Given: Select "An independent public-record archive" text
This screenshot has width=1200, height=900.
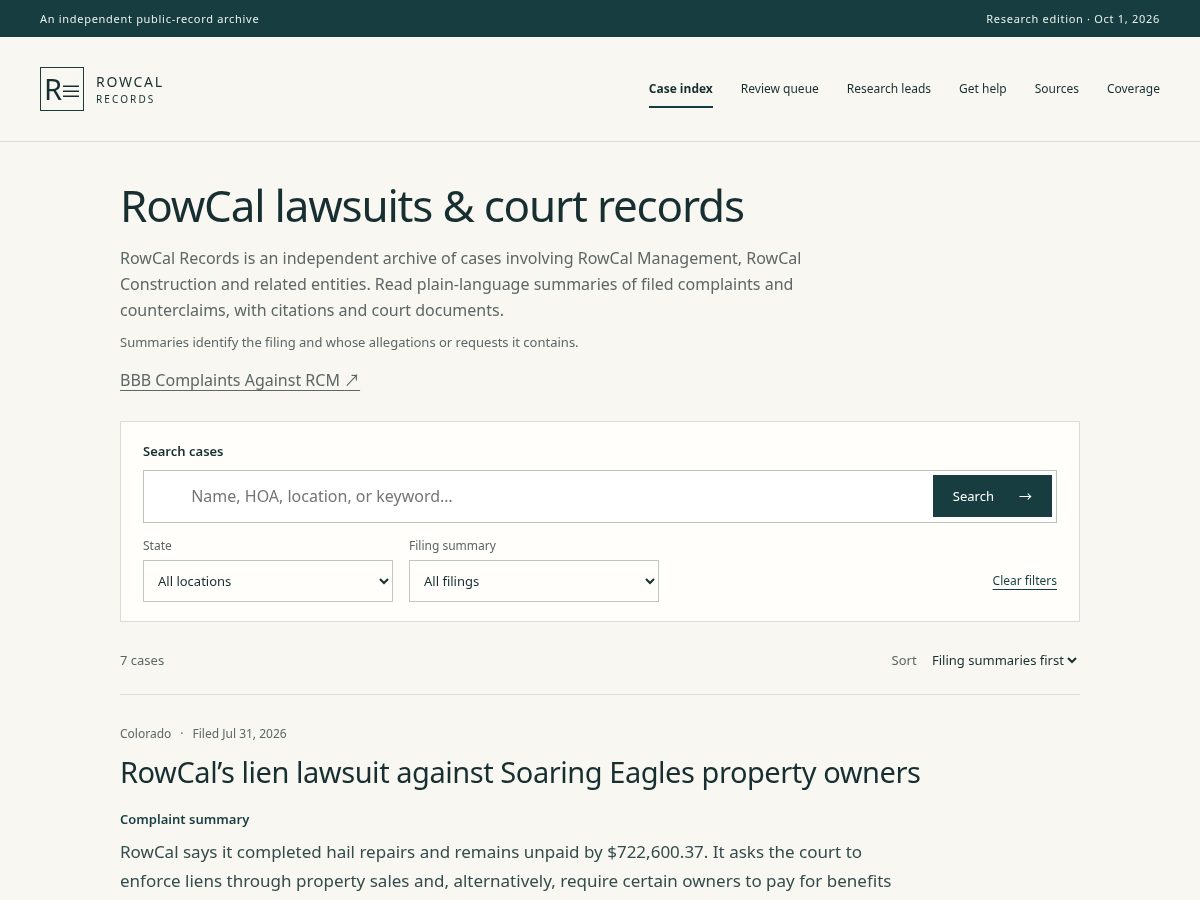Looking at the screenshot, I should tap(149, 19).
